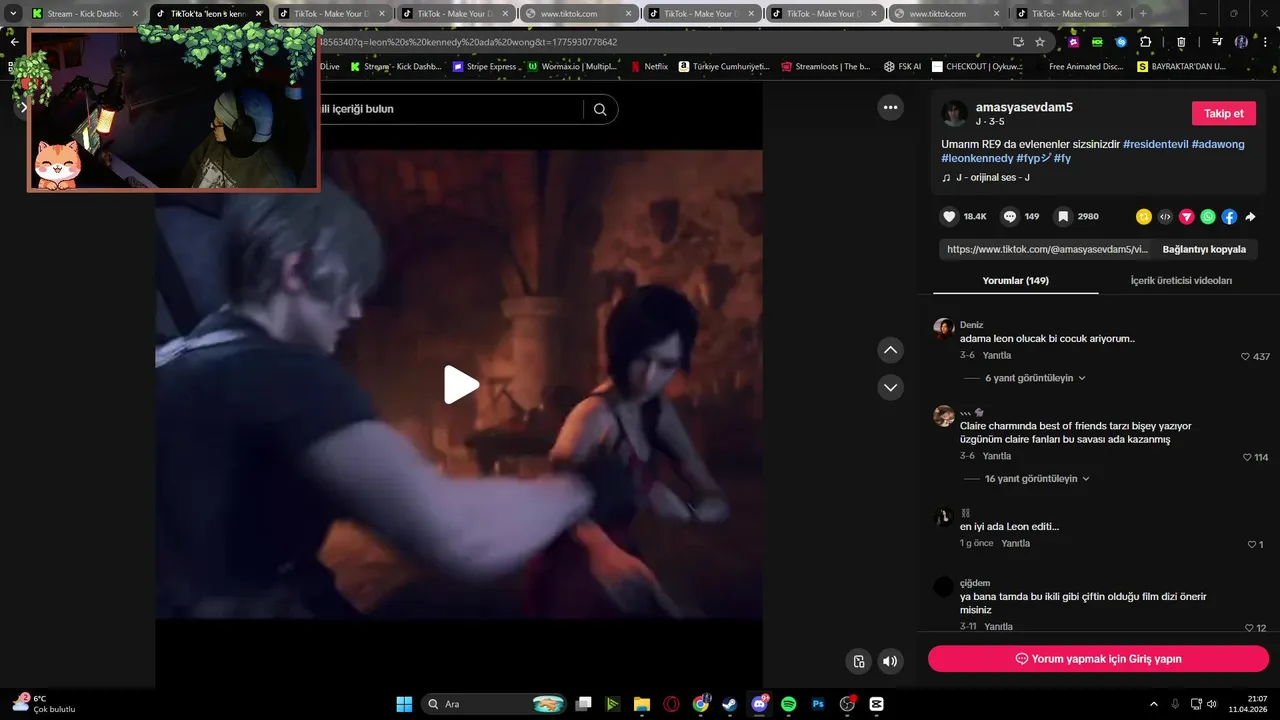Click the embed code icon
The height and width of the screenshot is (720, 1280).
pyautogui.click(x=1165, y=216)
